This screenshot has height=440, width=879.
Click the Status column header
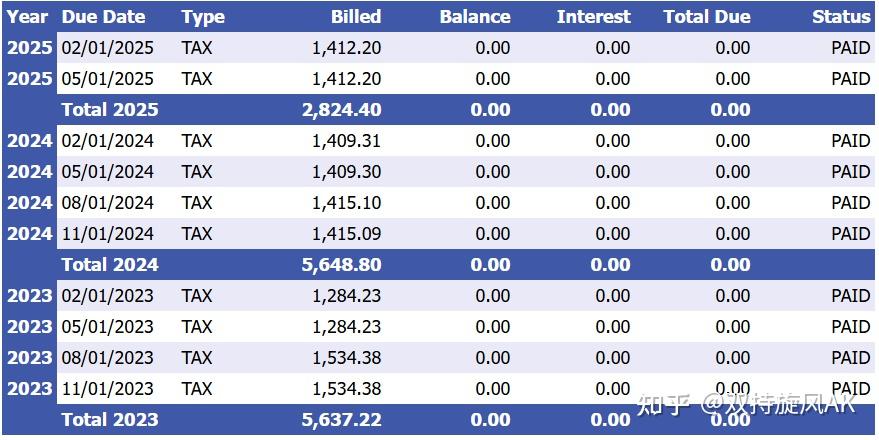(841, 17)
